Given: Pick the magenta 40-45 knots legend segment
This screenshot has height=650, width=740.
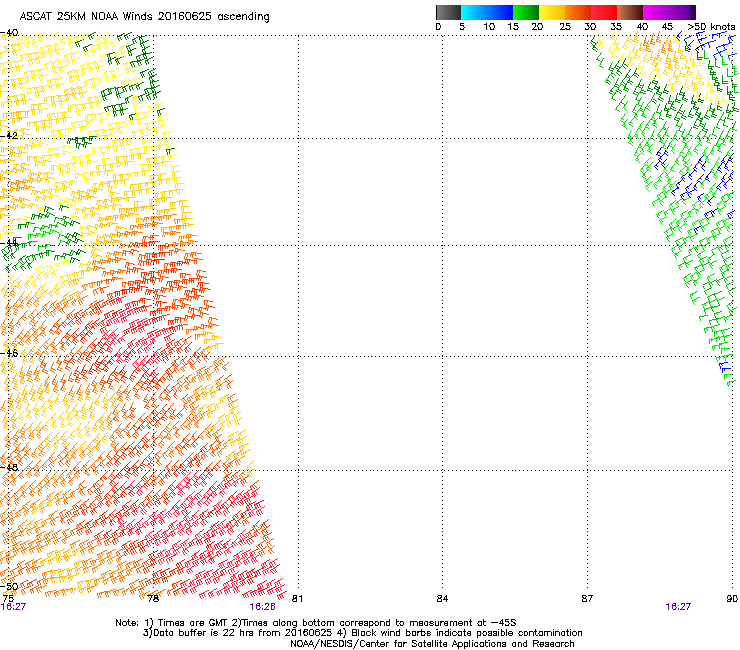Looking at the screenshot, I should [x=656, y=12].
